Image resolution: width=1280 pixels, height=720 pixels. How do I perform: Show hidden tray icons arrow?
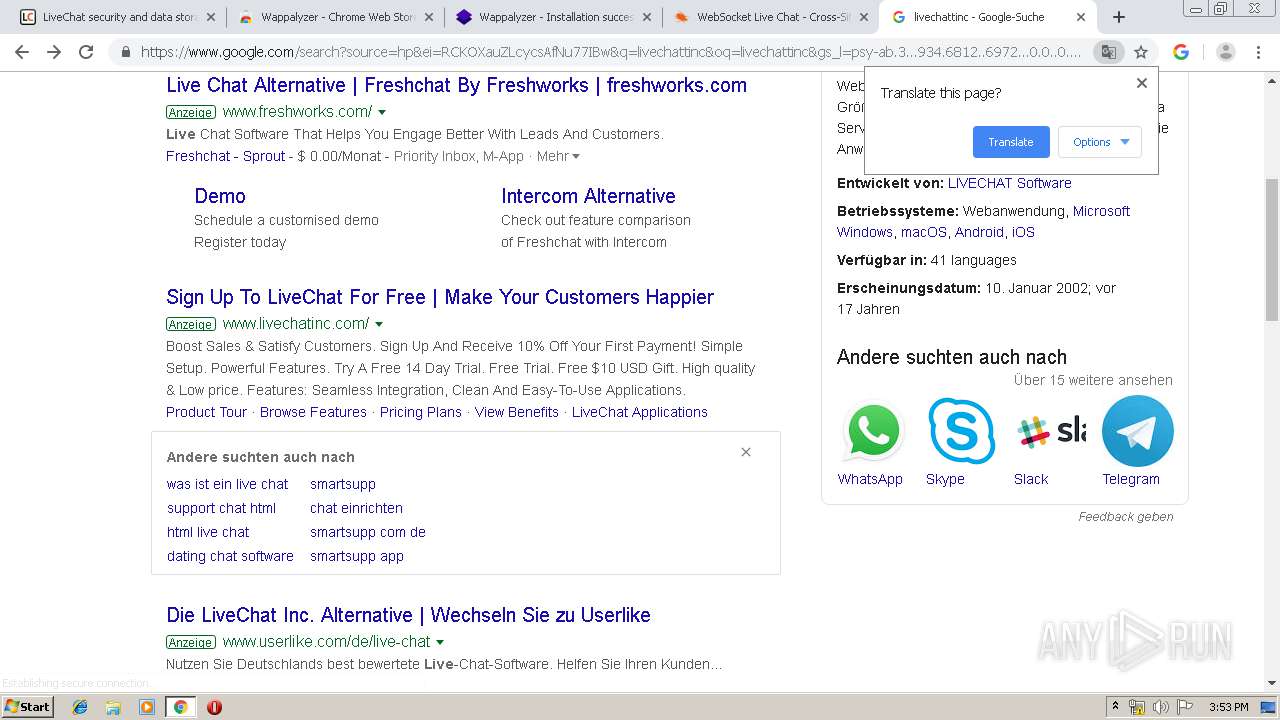coord(1115,706)
